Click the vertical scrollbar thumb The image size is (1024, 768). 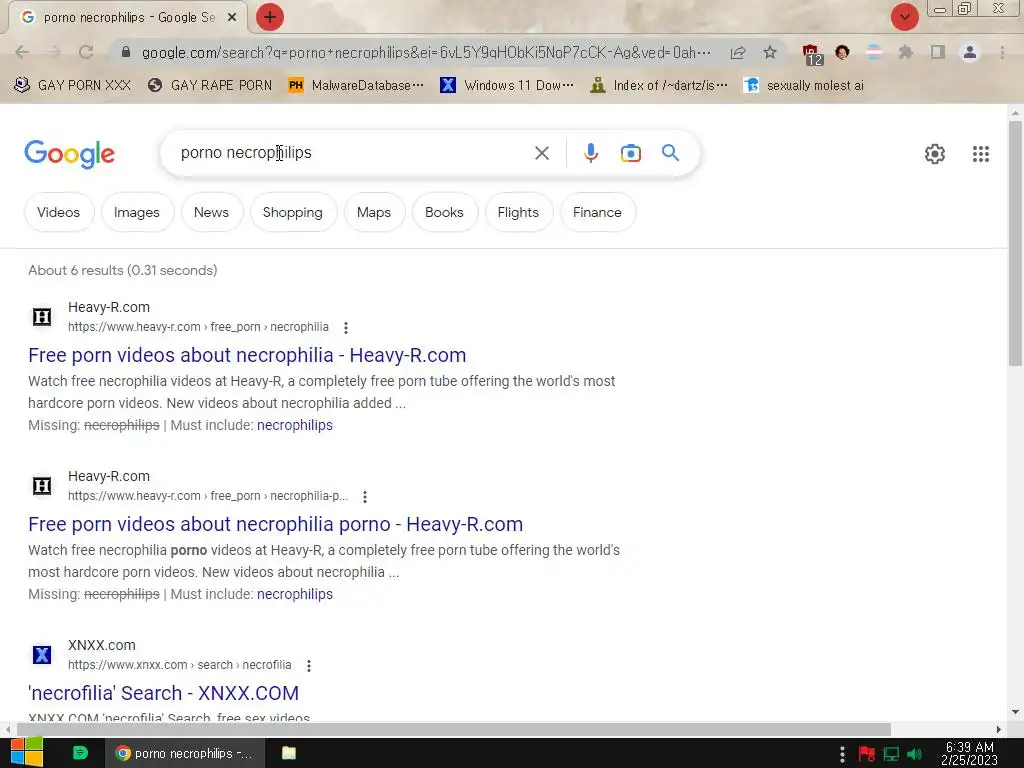1015,243
